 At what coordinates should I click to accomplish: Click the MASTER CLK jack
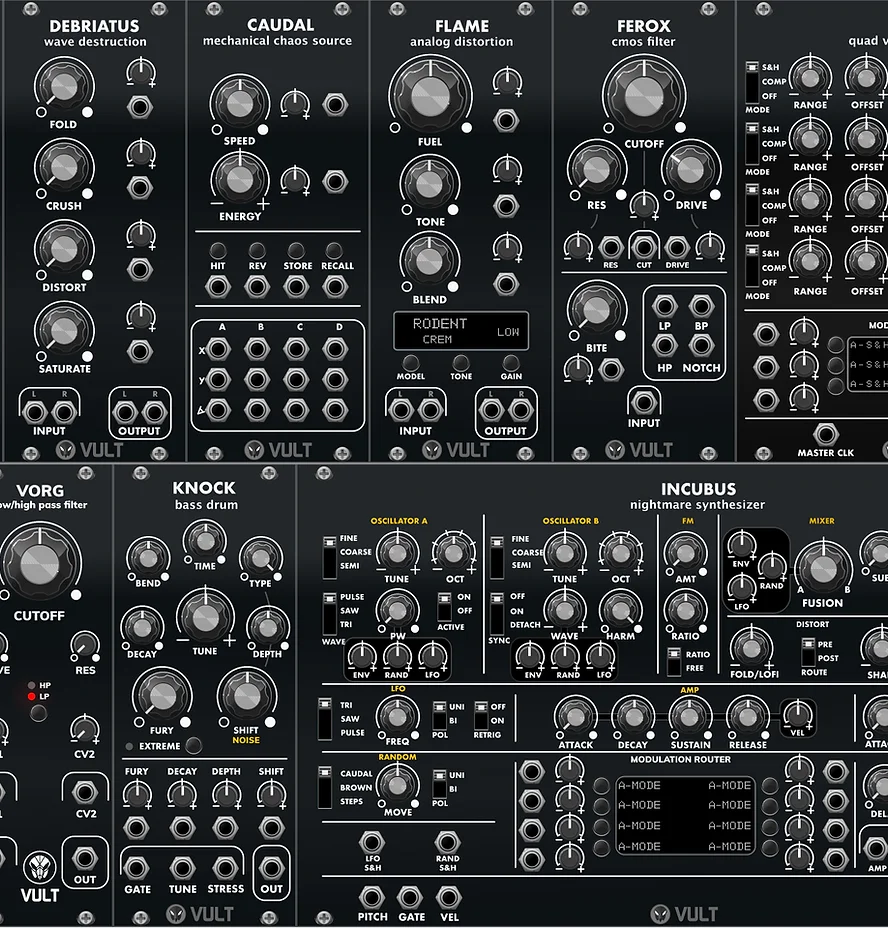(825, 434)
